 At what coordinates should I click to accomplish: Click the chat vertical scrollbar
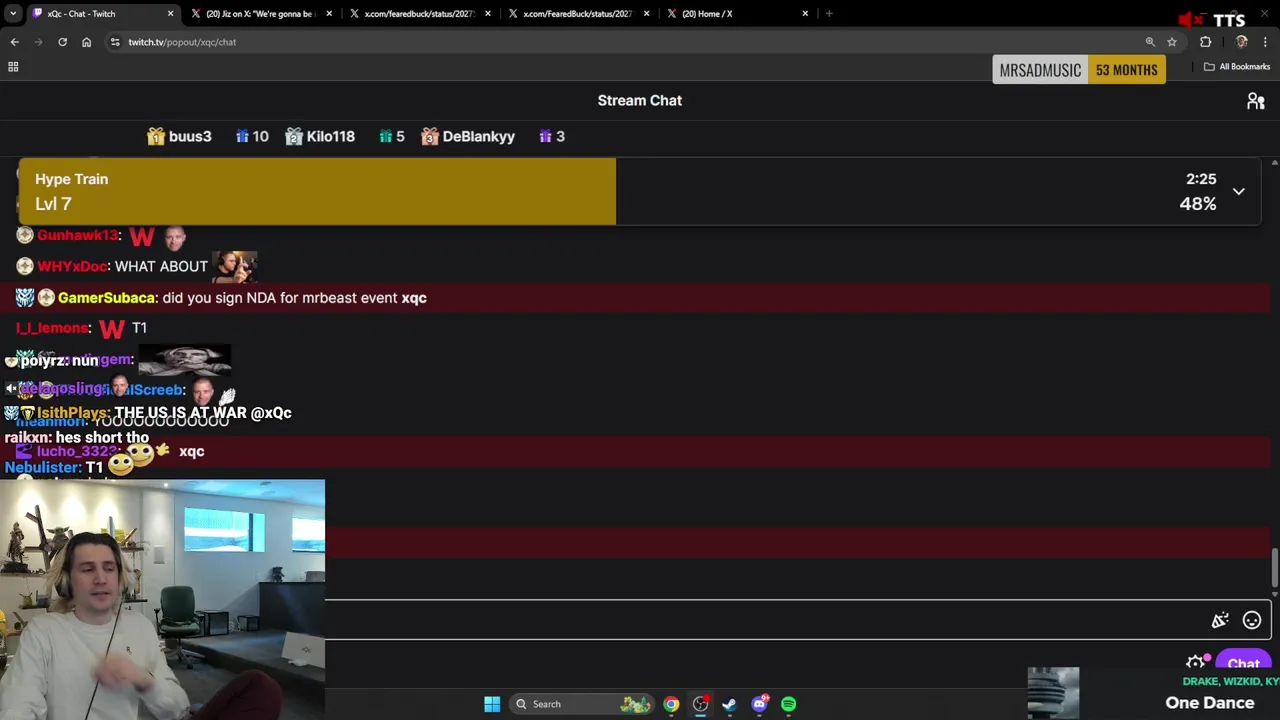[x=1274, y=568]
